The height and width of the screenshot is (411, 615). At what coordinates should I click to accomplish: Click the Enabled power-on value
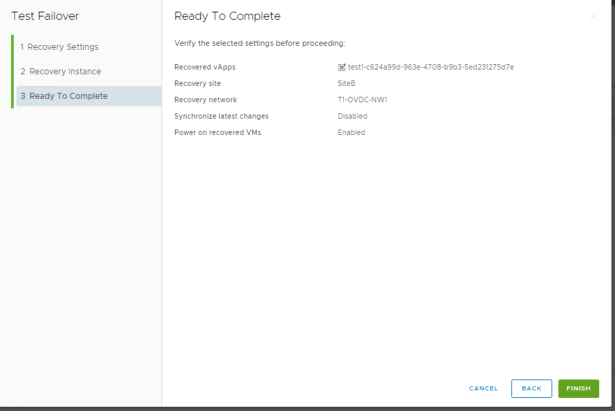point(351,132)
